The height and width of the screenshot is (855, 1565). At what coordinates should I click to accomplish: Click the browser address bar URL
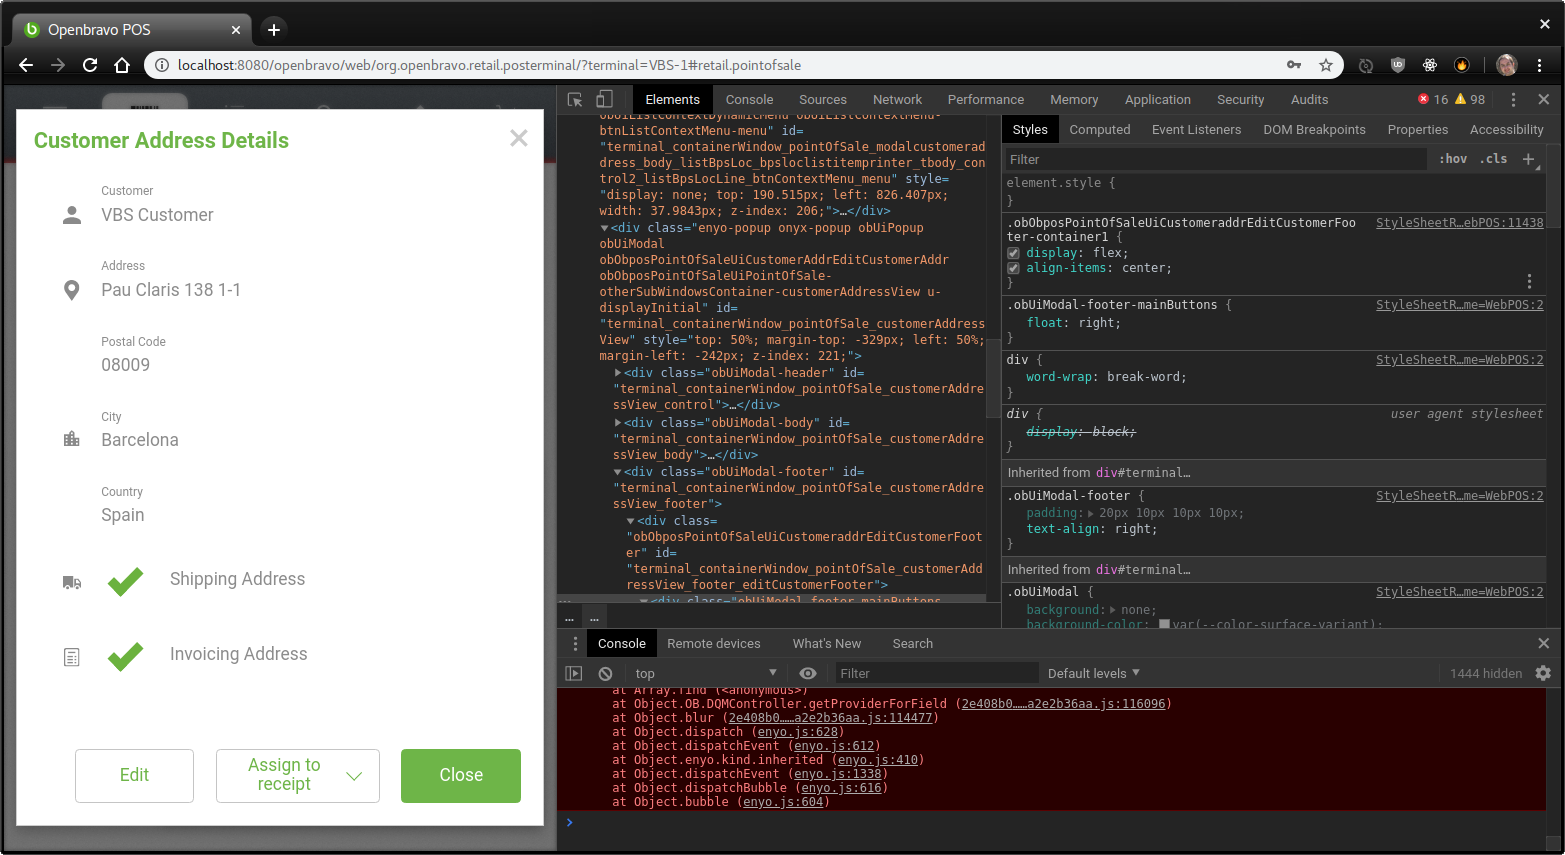point(489,65)
